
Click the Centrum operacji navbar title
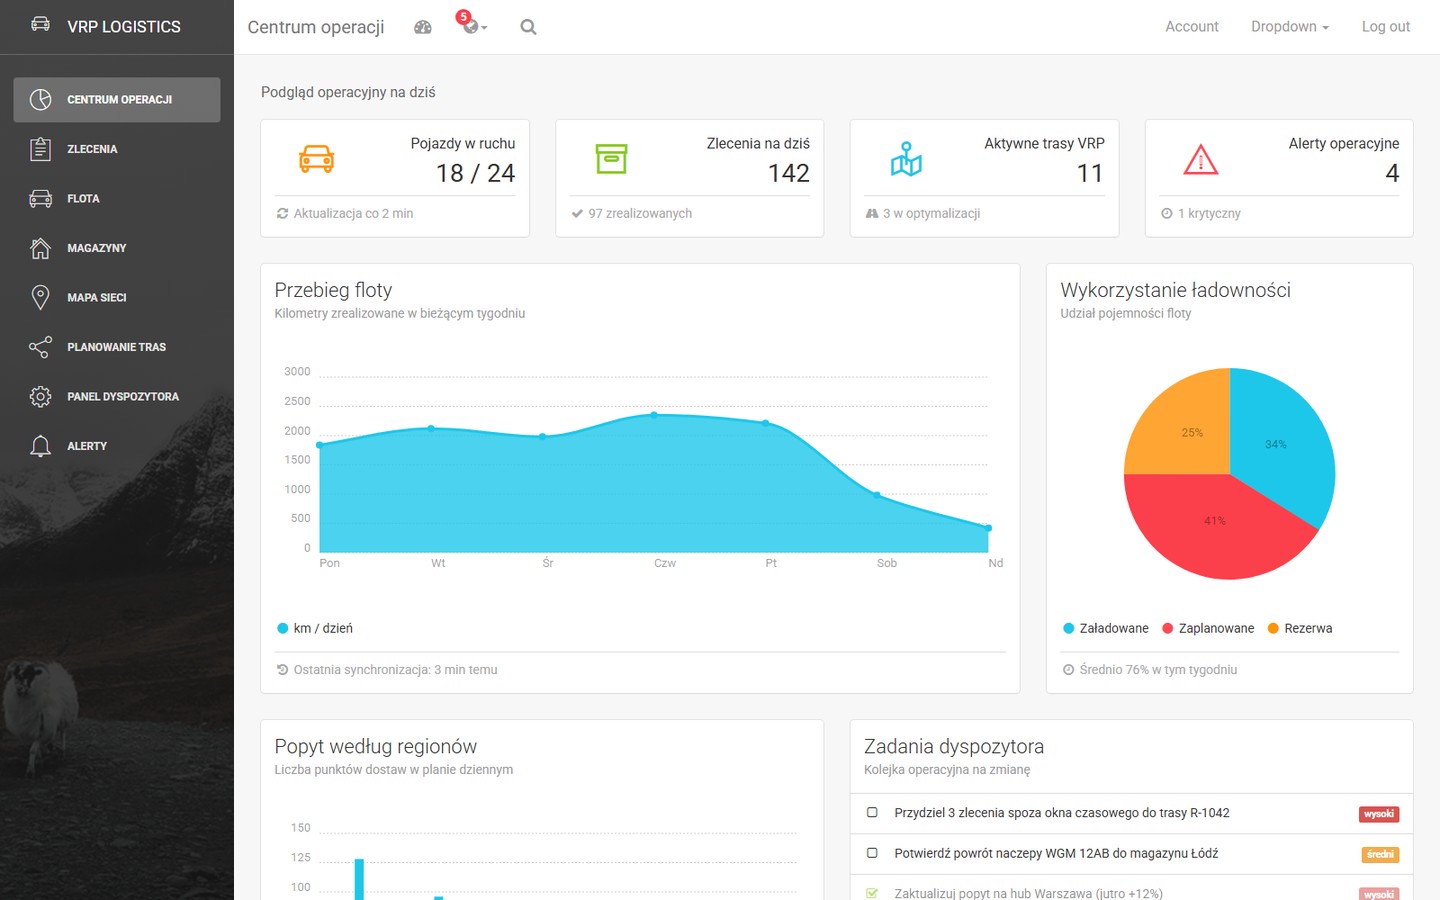click(316, 27)
